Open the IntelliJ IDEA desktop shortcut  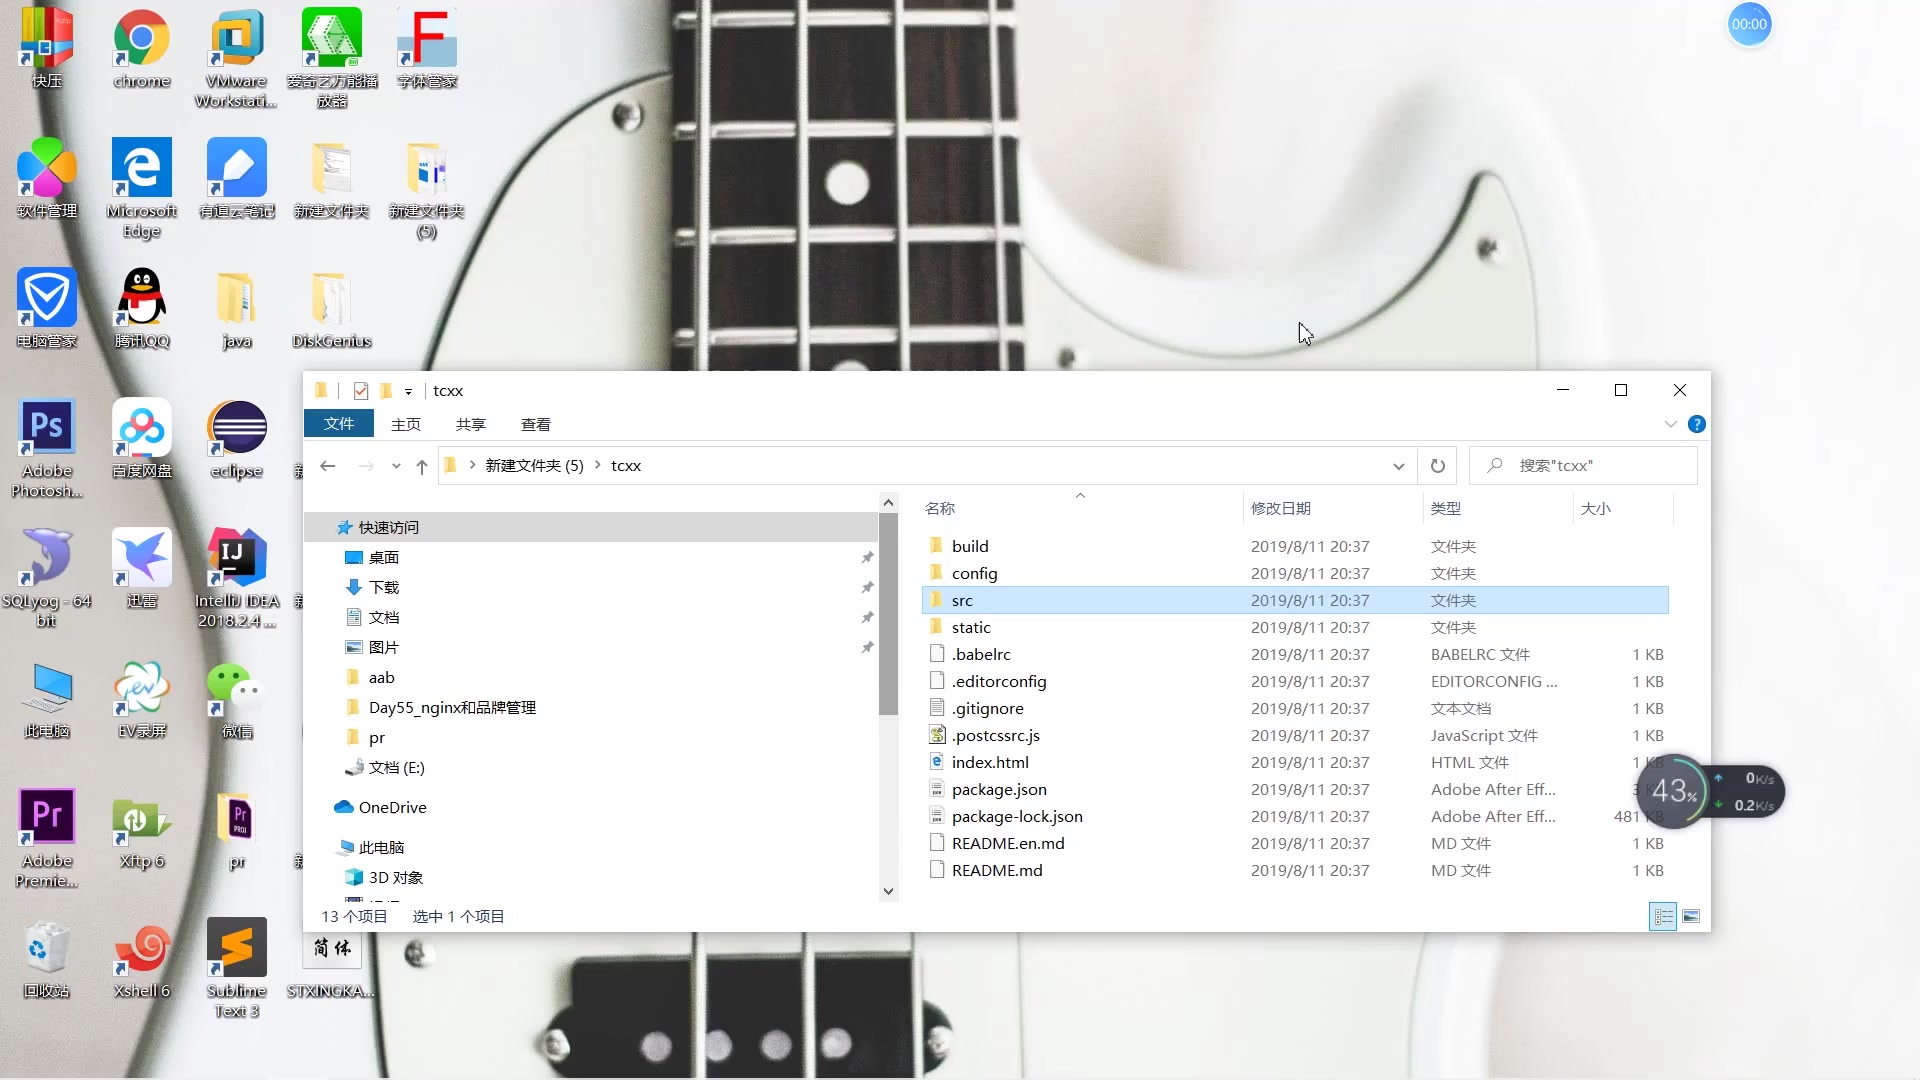coord(237,578)
